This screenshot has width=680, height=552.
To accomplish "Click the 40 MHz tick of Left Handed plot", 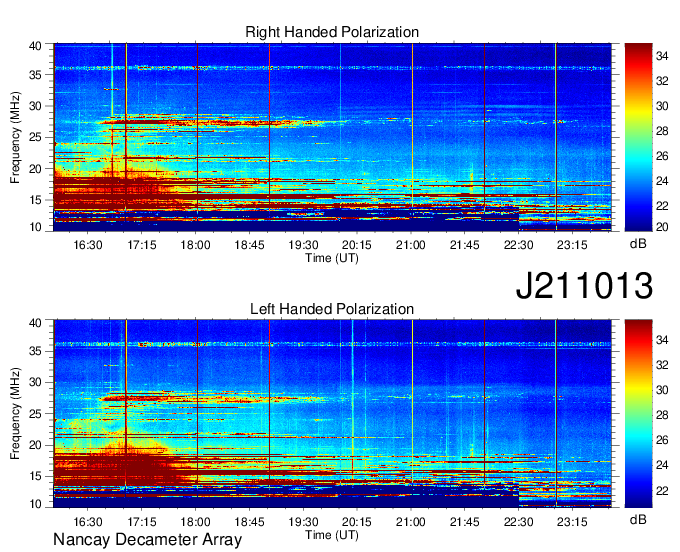I will point(36,323).
